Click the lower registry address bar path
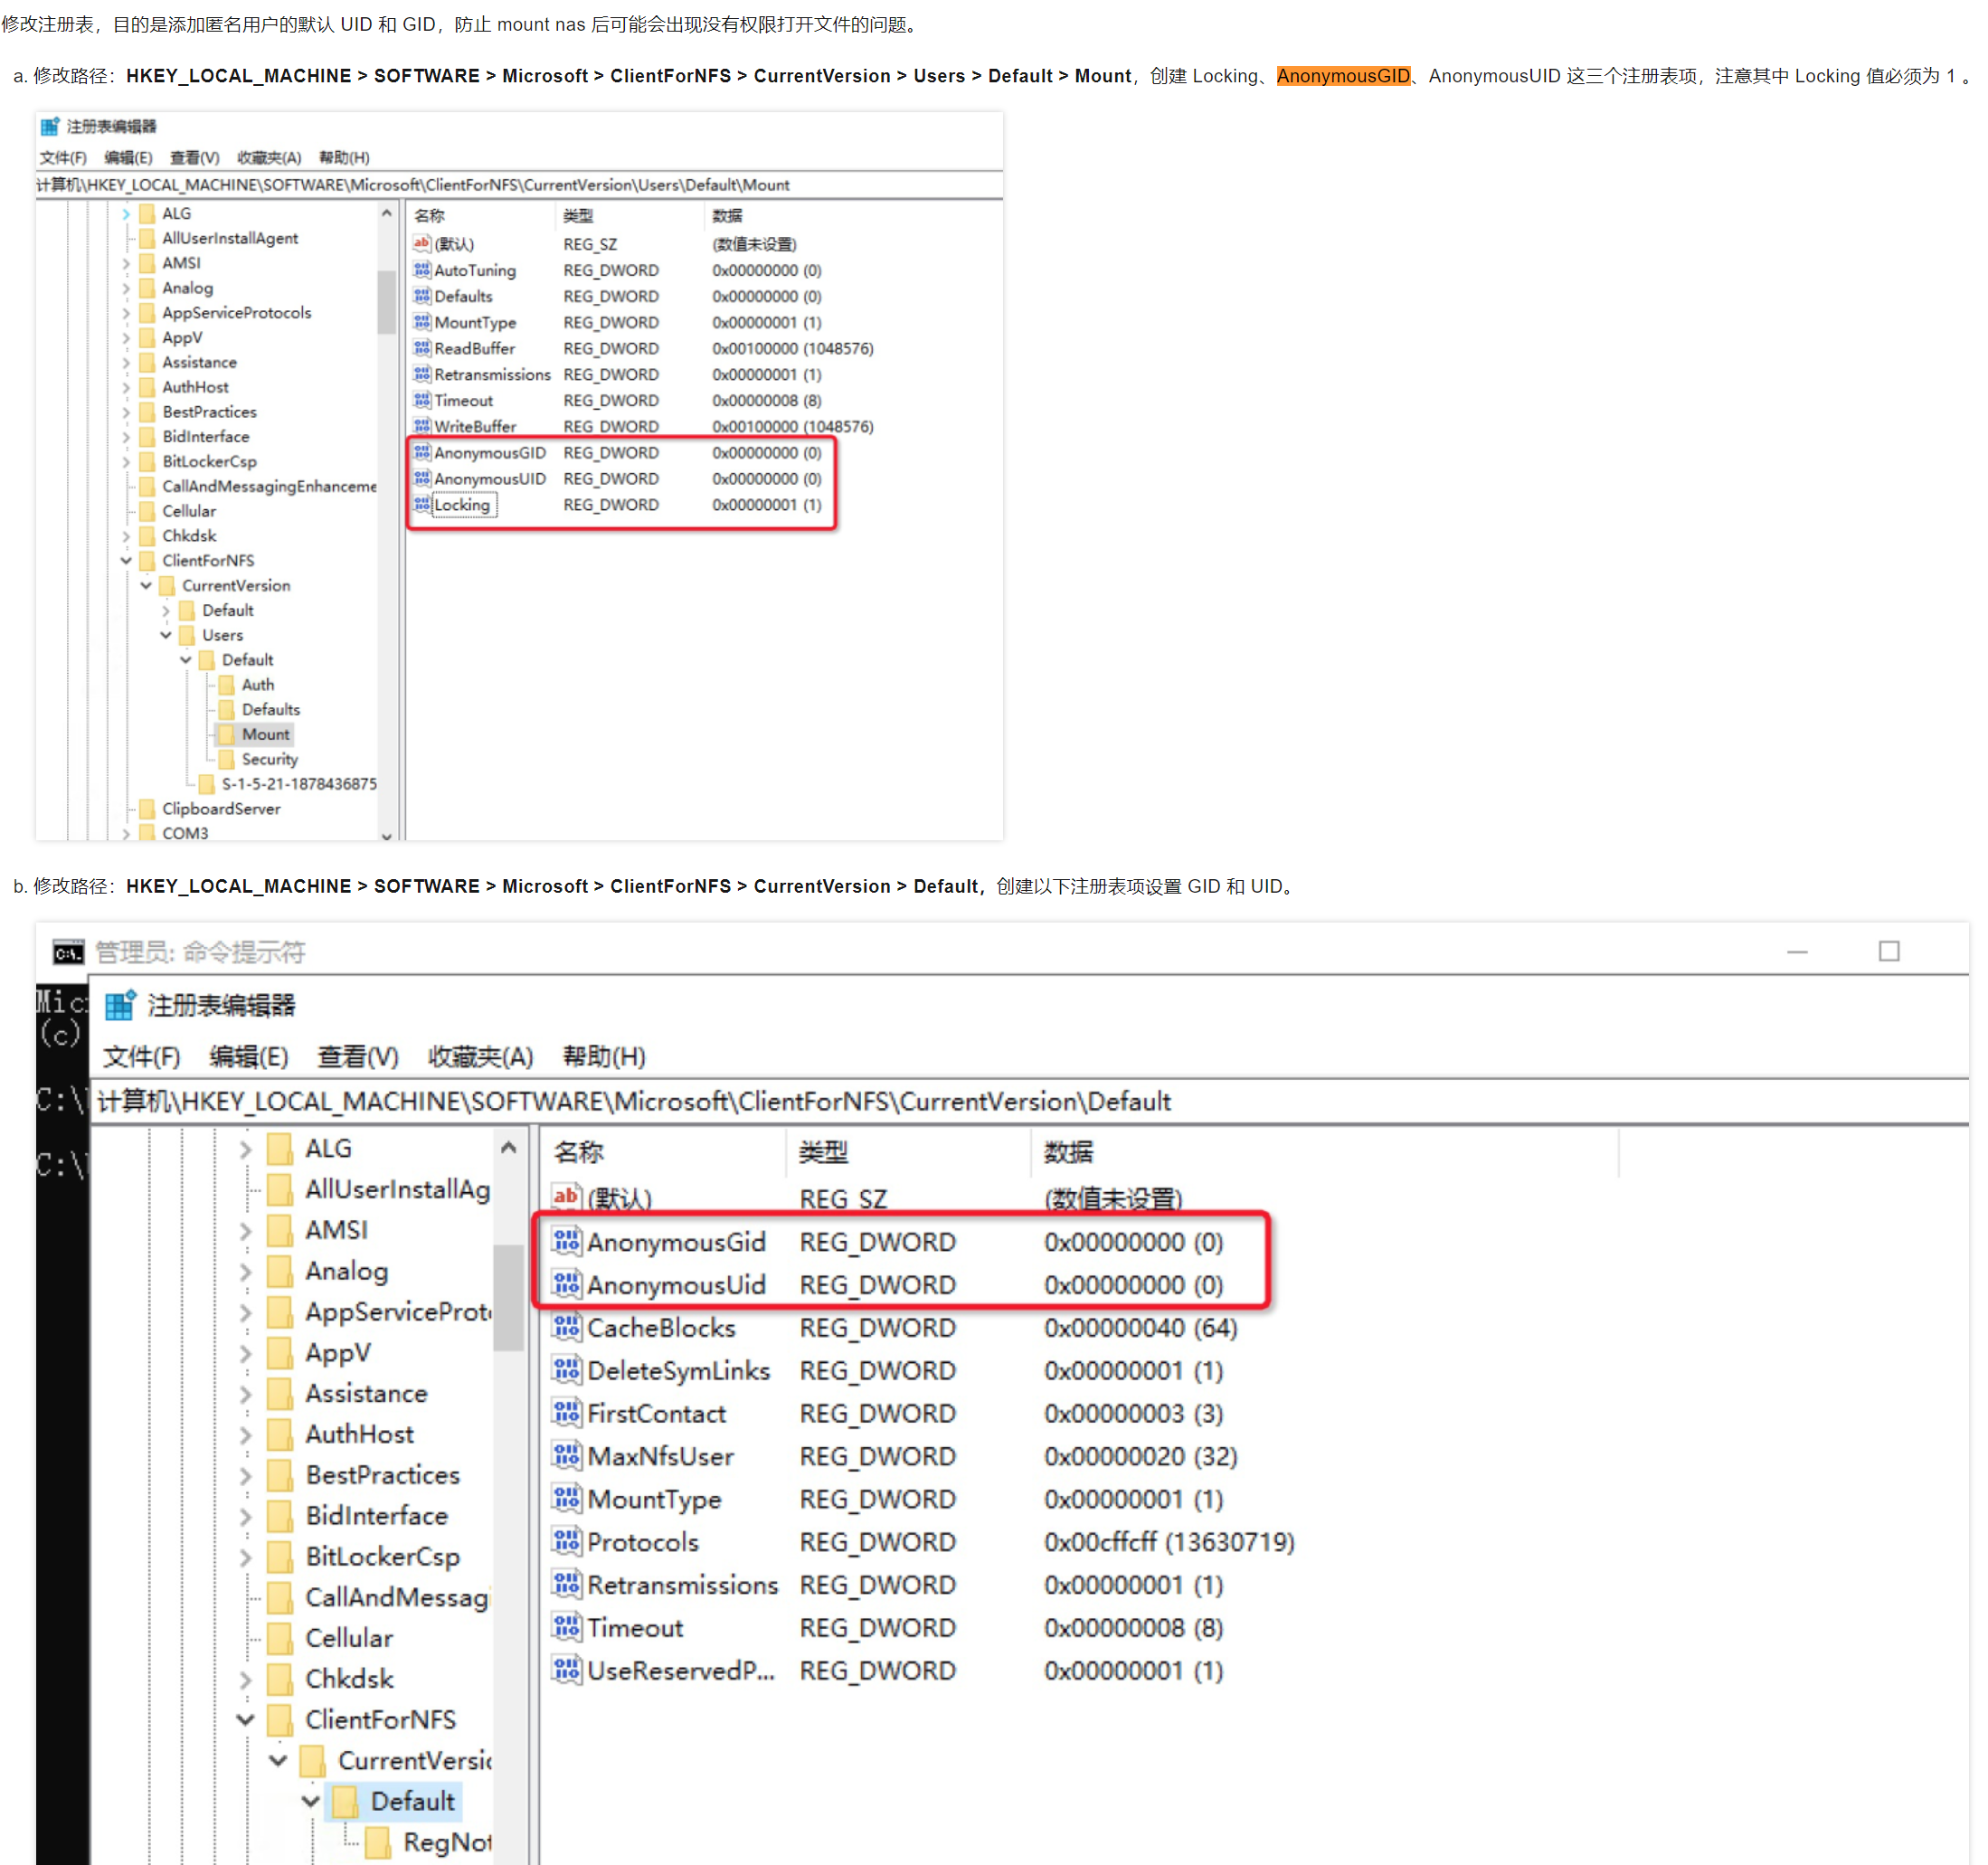The width and height of the screenshot is (1988, 1865). [634, 1102]
